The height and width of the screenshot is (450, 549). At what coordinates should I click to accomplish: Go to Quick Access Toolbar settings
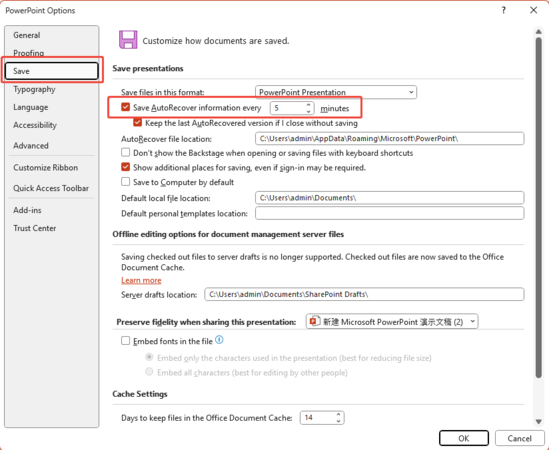click(51, 188)
